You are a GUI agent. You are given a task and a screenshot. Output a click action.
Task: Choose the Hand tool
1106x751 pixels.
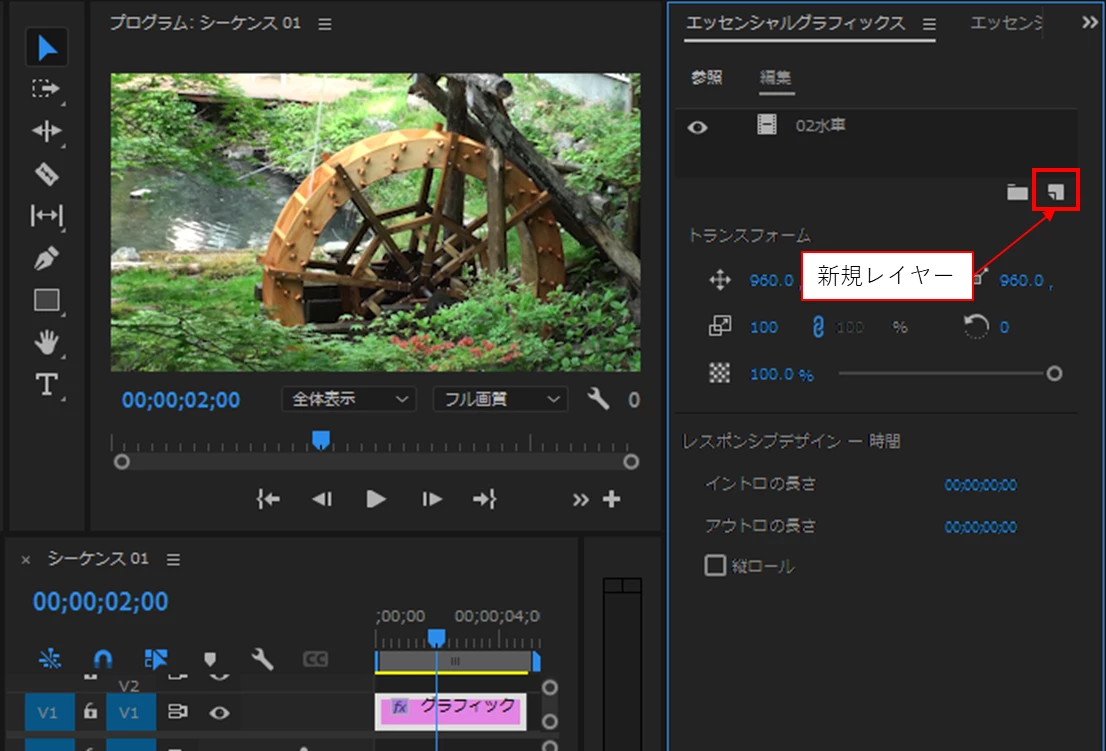[47, 343]
